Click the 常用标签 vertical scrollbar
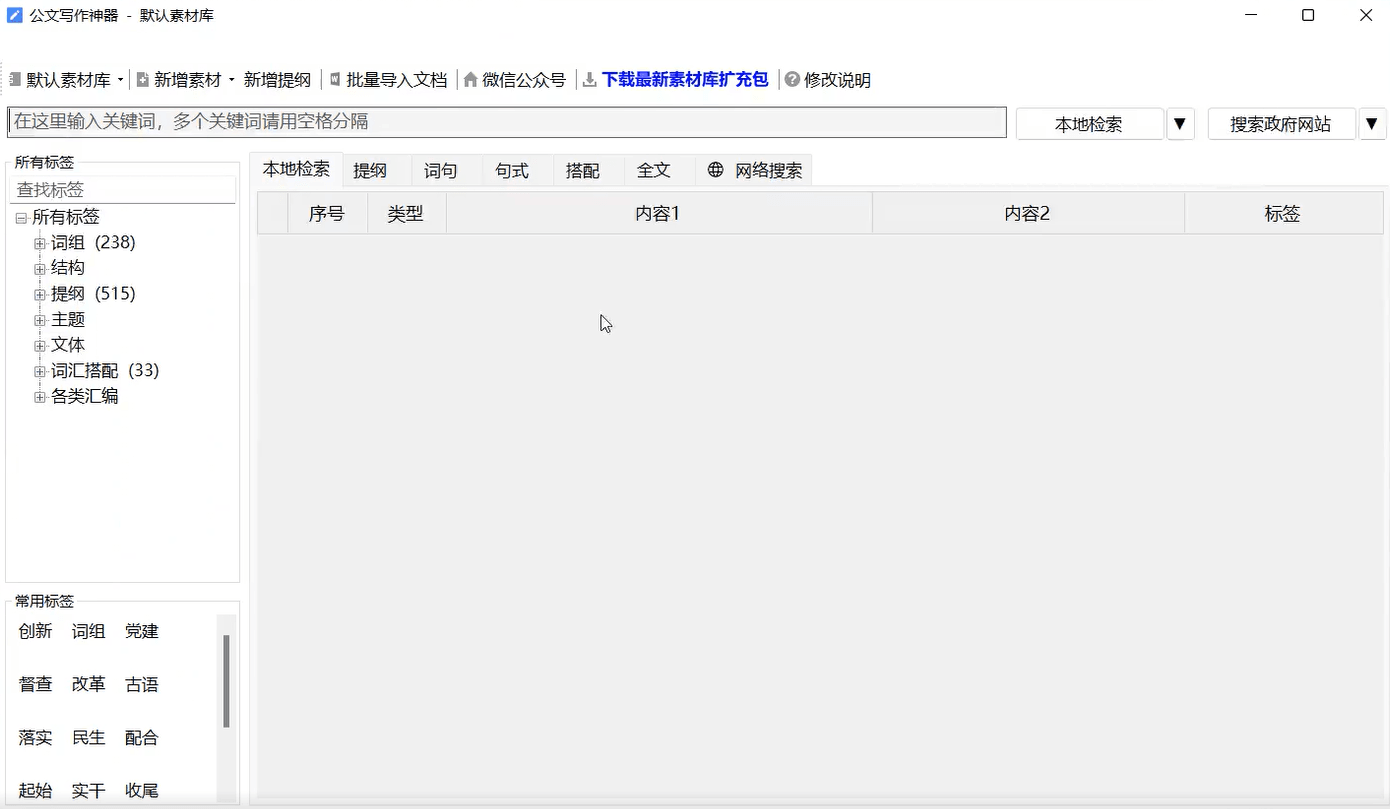Image resolution: width=1390 pixels, height=809 pixels. [x=227, y=680]
